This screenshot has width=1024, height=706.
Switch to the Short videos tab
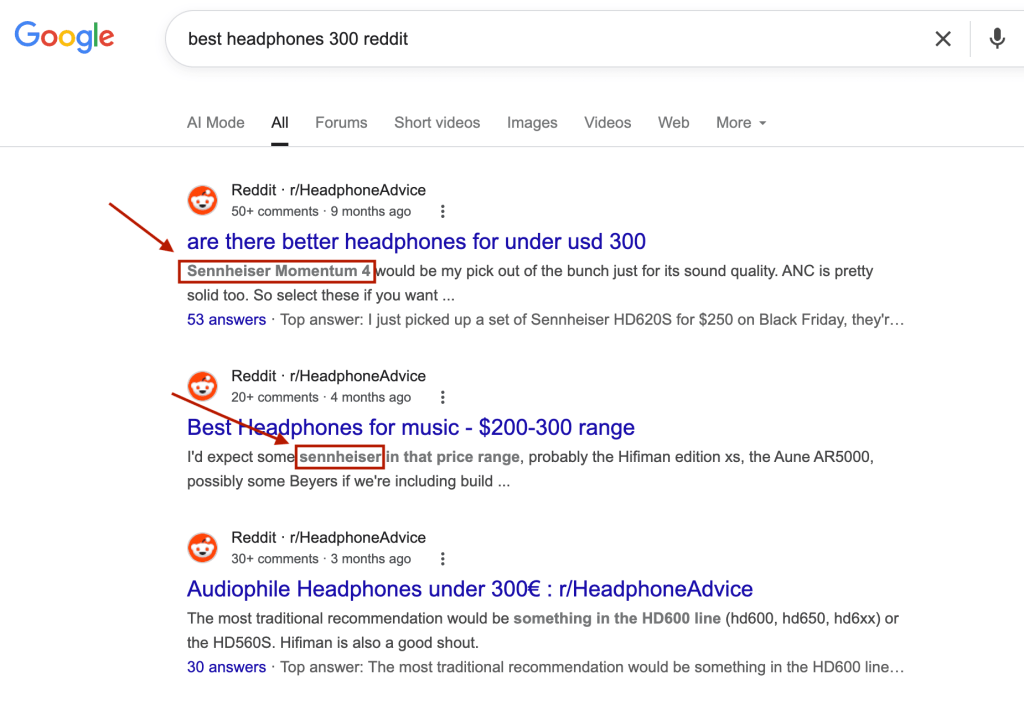tap(437, 122)
